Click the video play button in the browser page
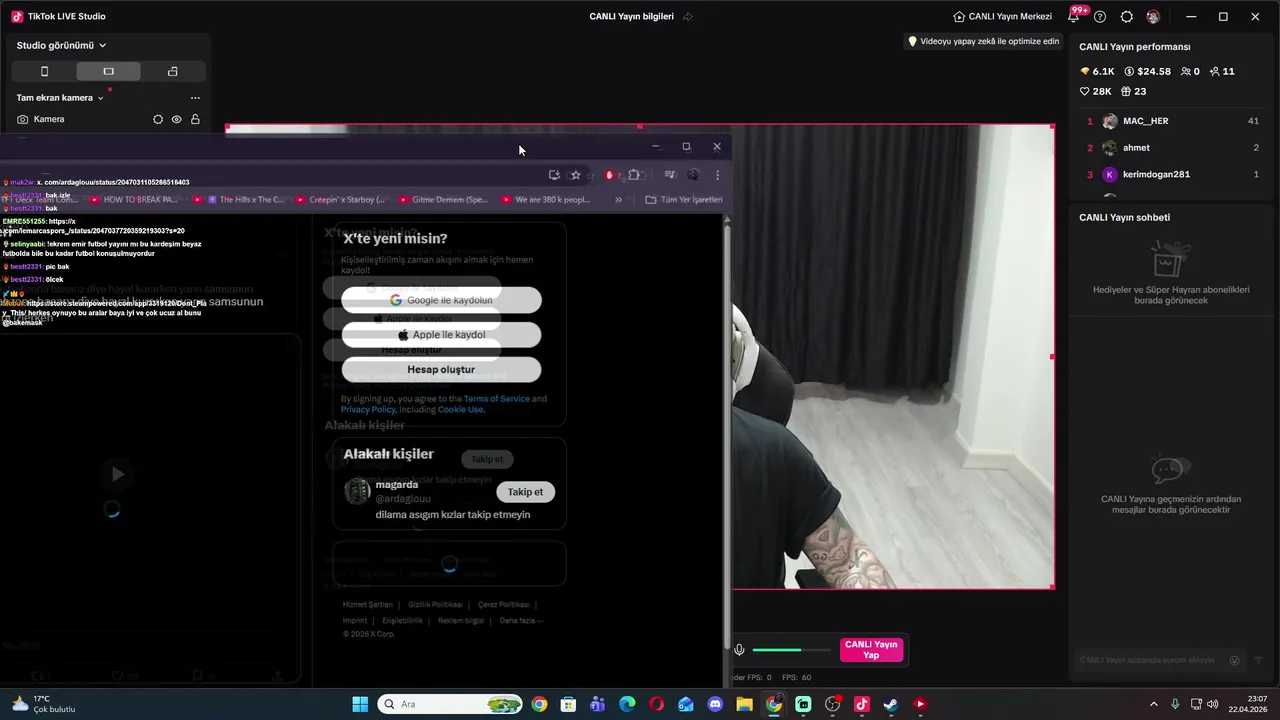Viewport: 1280px width, 720px height. coord(117,474)
